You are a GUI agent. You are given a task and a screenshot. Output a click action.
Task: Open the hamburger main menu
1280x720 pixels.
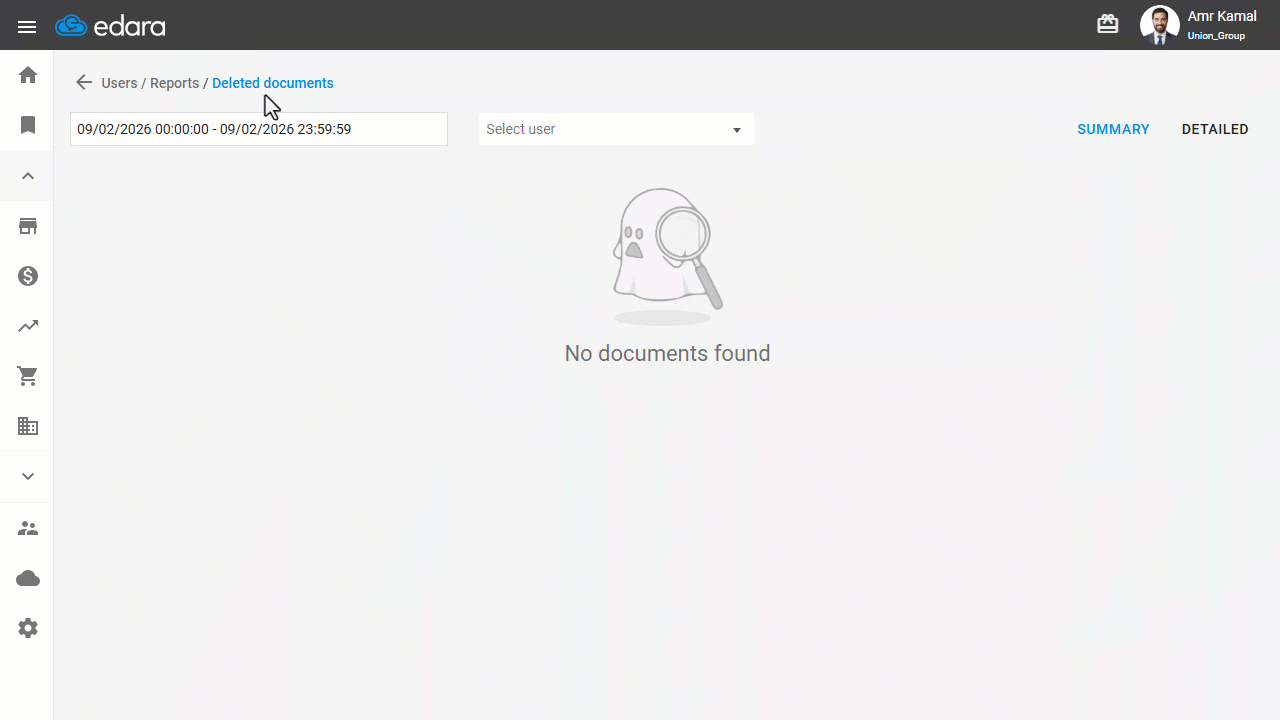(x=27, y=27)
